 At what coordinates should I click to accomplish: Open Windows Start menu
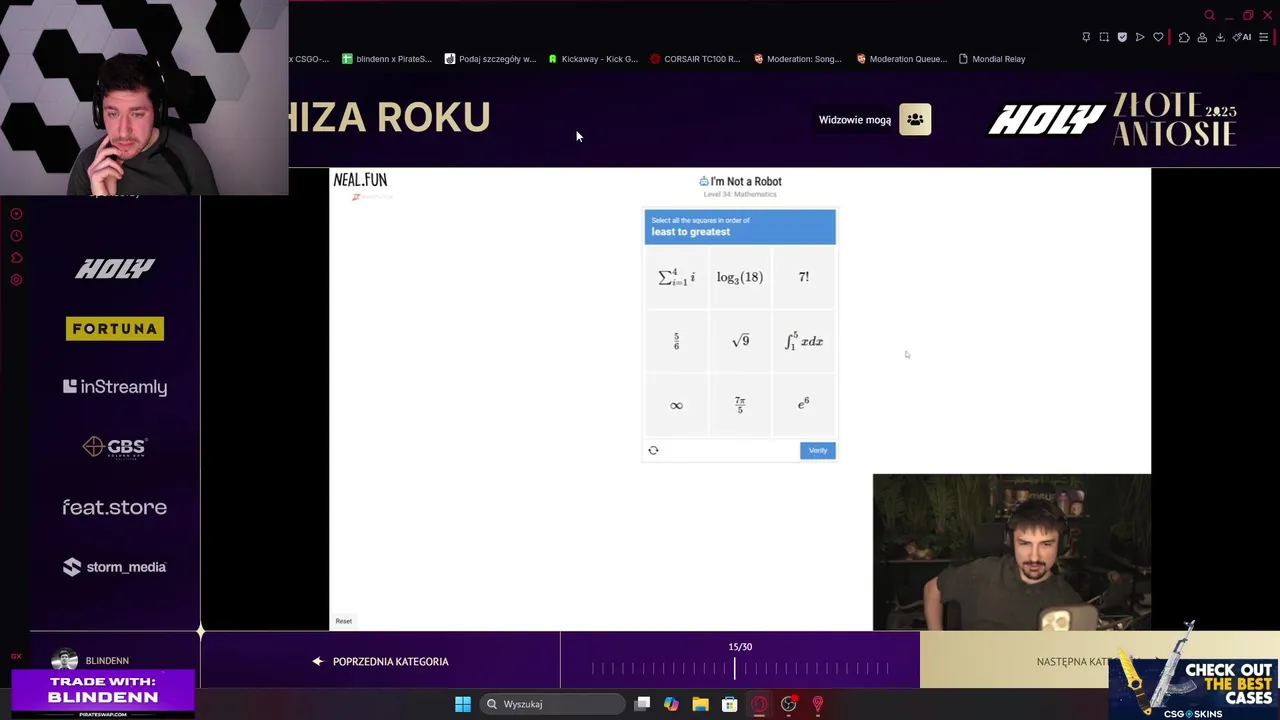tap(463, 704)
